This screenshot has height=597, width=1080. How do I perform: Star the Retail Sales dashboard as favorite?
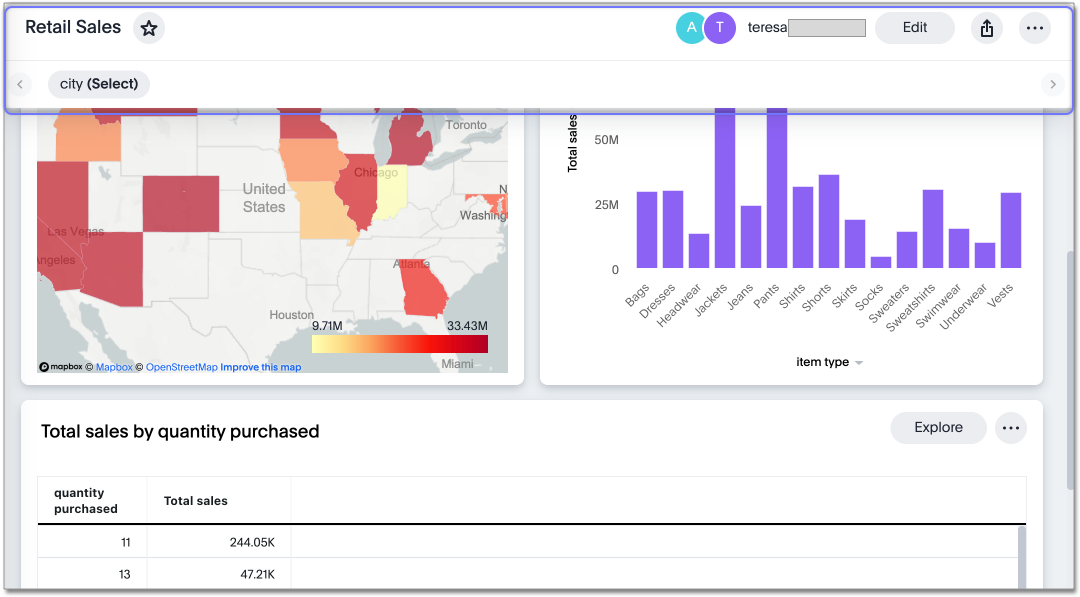(x=149, y=28)
